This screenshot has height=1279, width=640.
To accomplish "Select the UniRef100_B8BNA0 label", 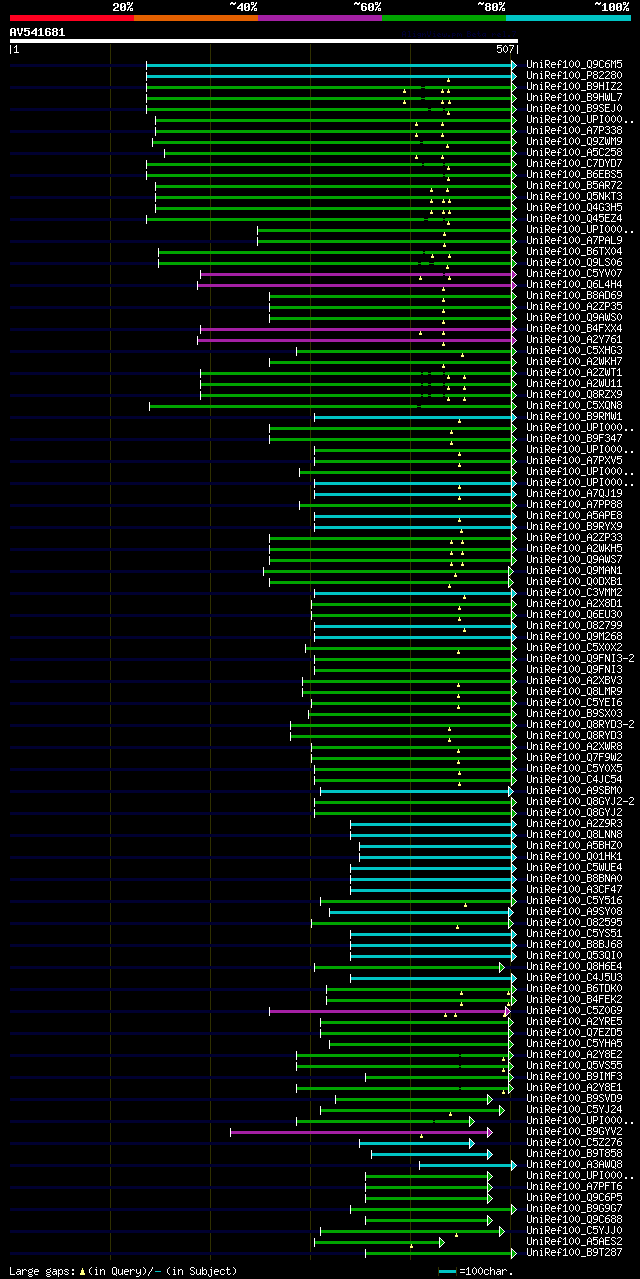I will tap(574, 879).
